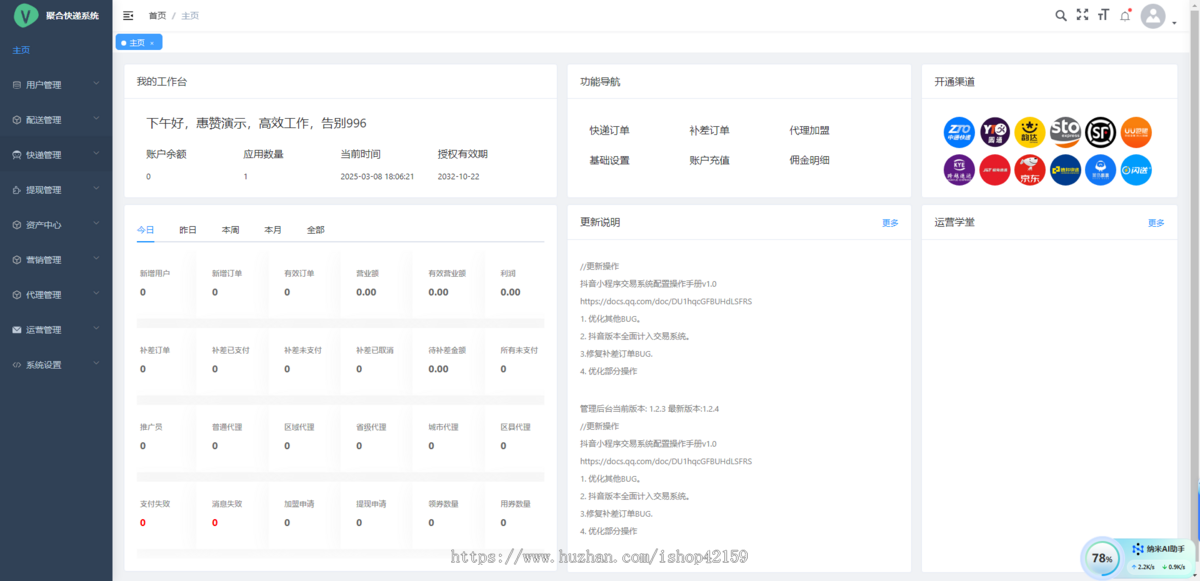
Task: Expand the 用户管理 sidebar menu
Action: point(56,85)
